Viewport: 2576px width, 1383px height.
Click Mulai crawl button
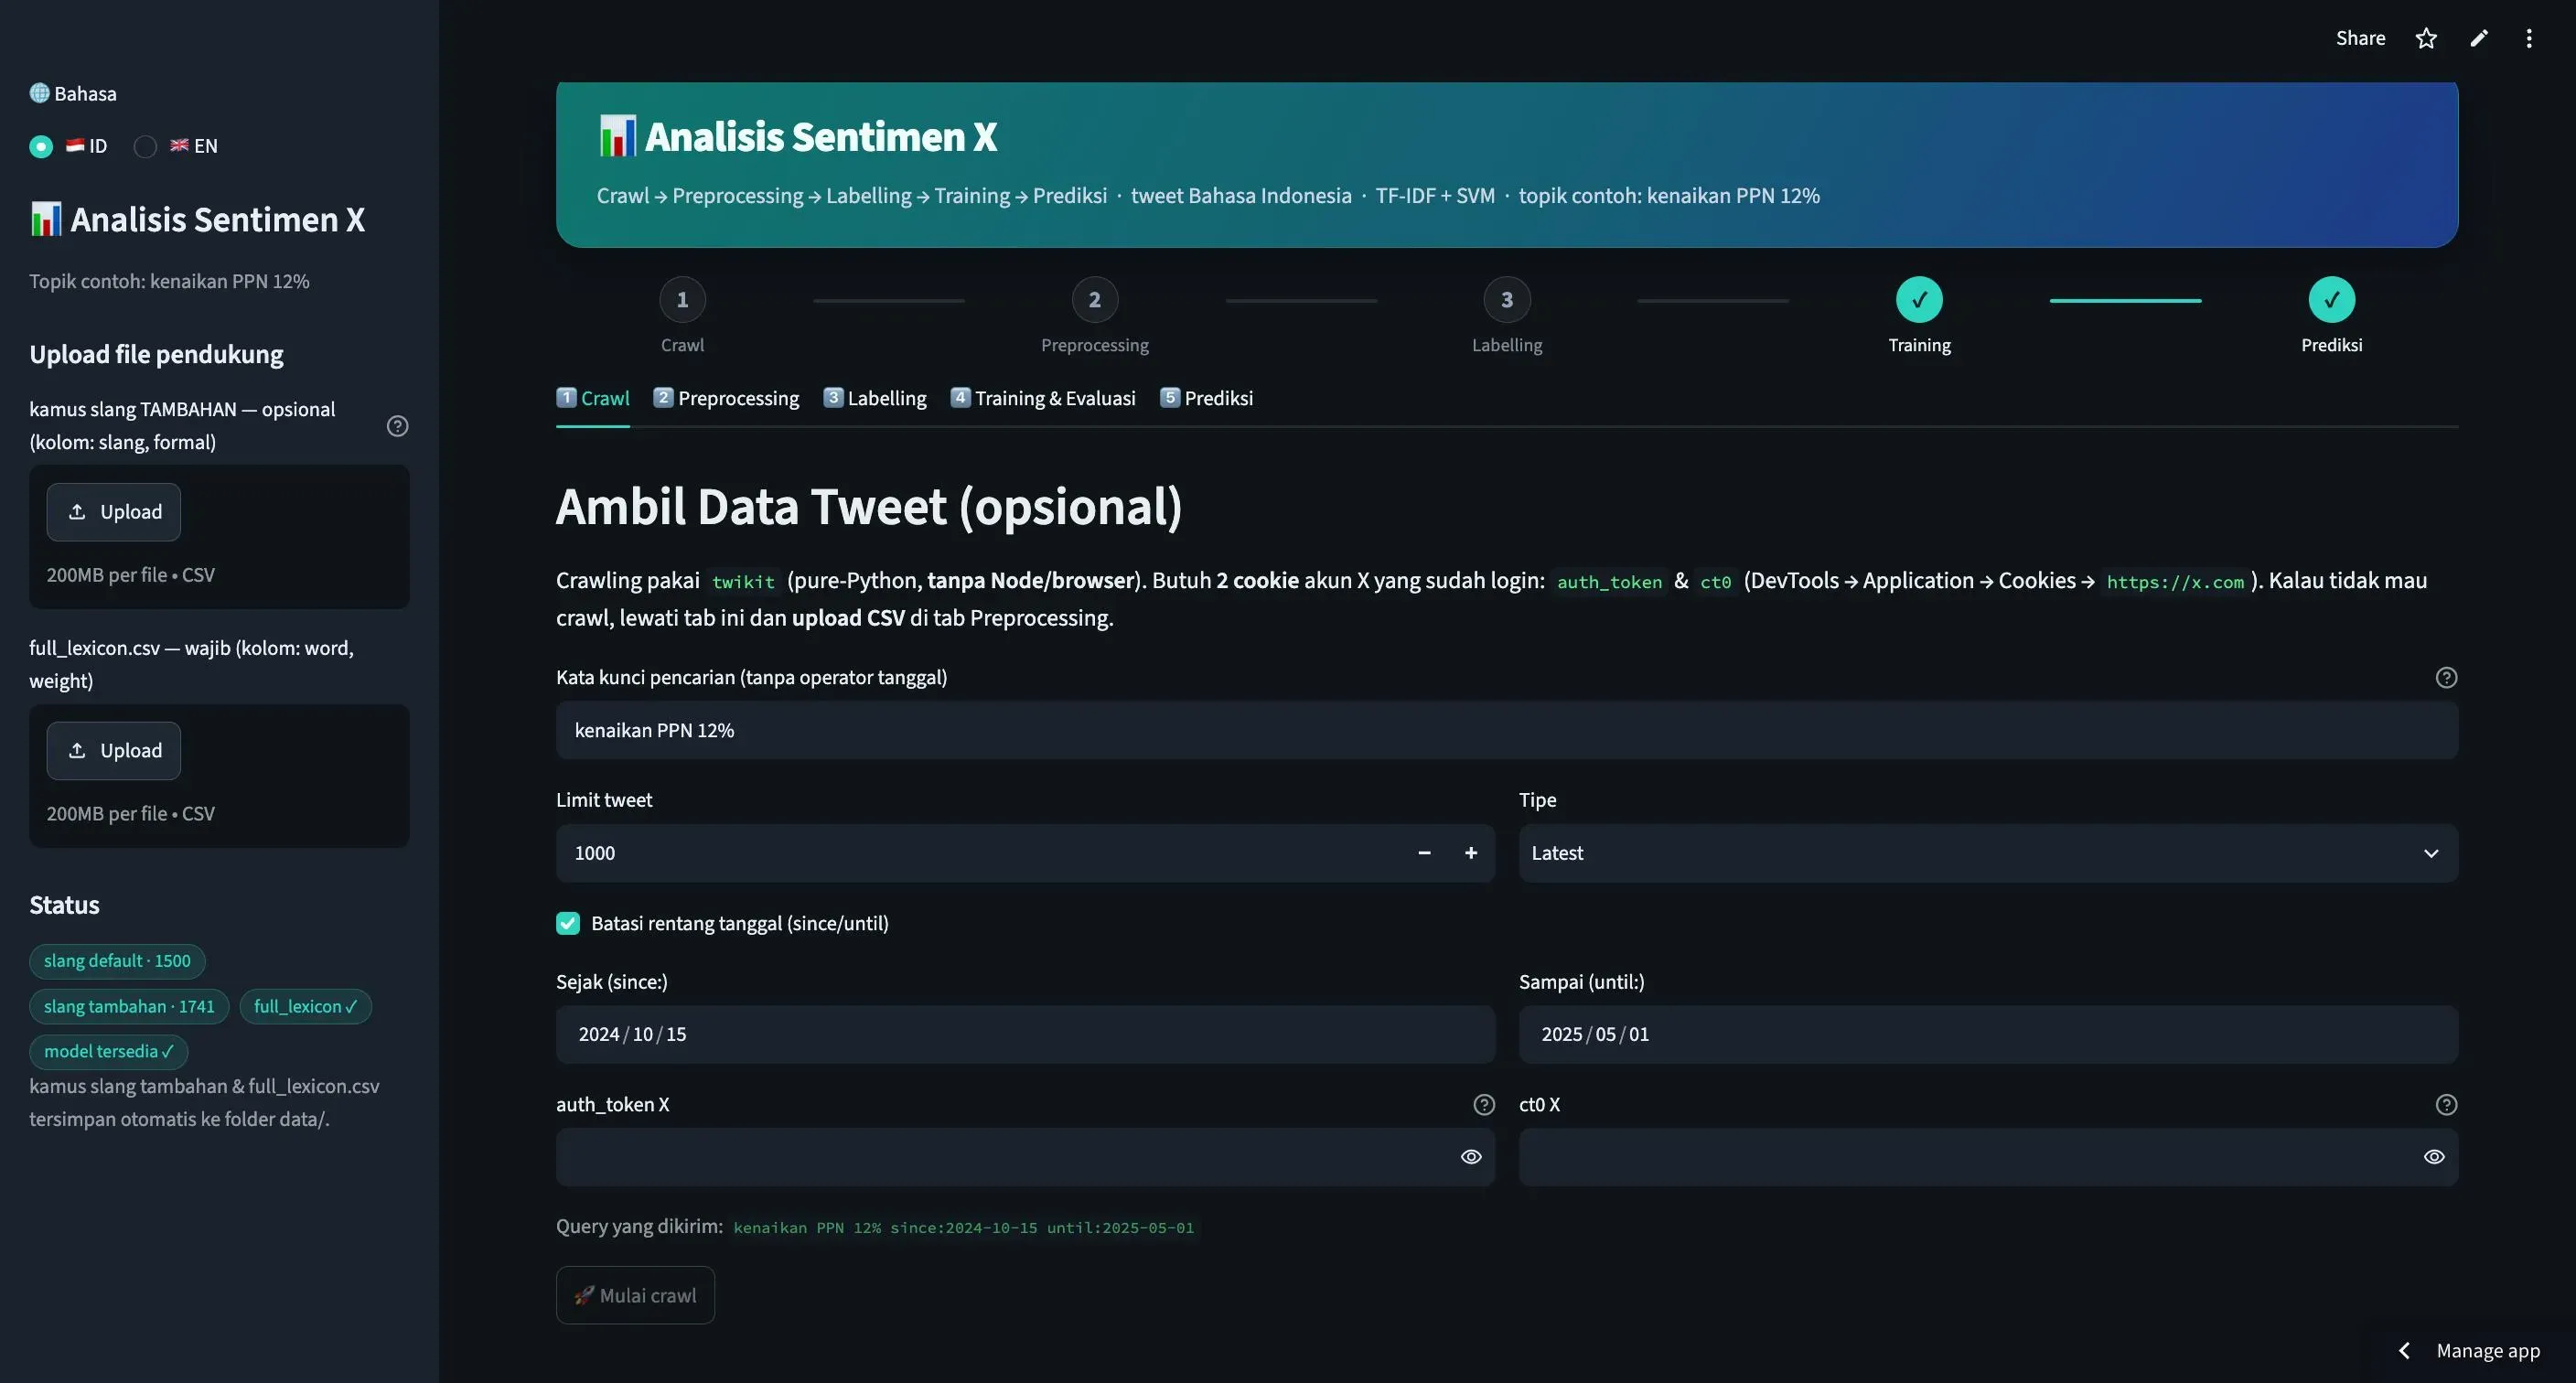coord(635,1296)
